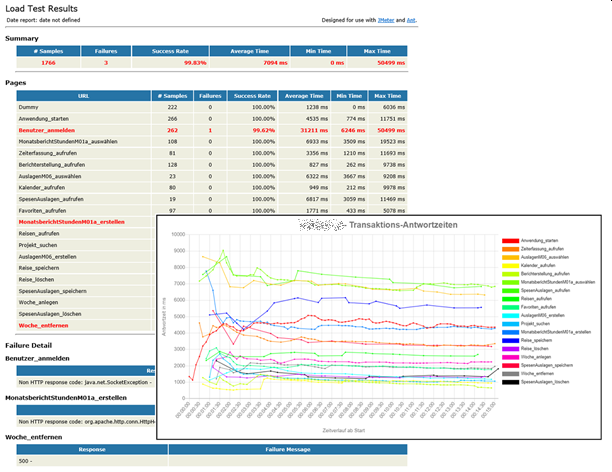Click the 'Date report: date not defined' text
Viewport: 612px width, 472px height.
pos(43,20)
